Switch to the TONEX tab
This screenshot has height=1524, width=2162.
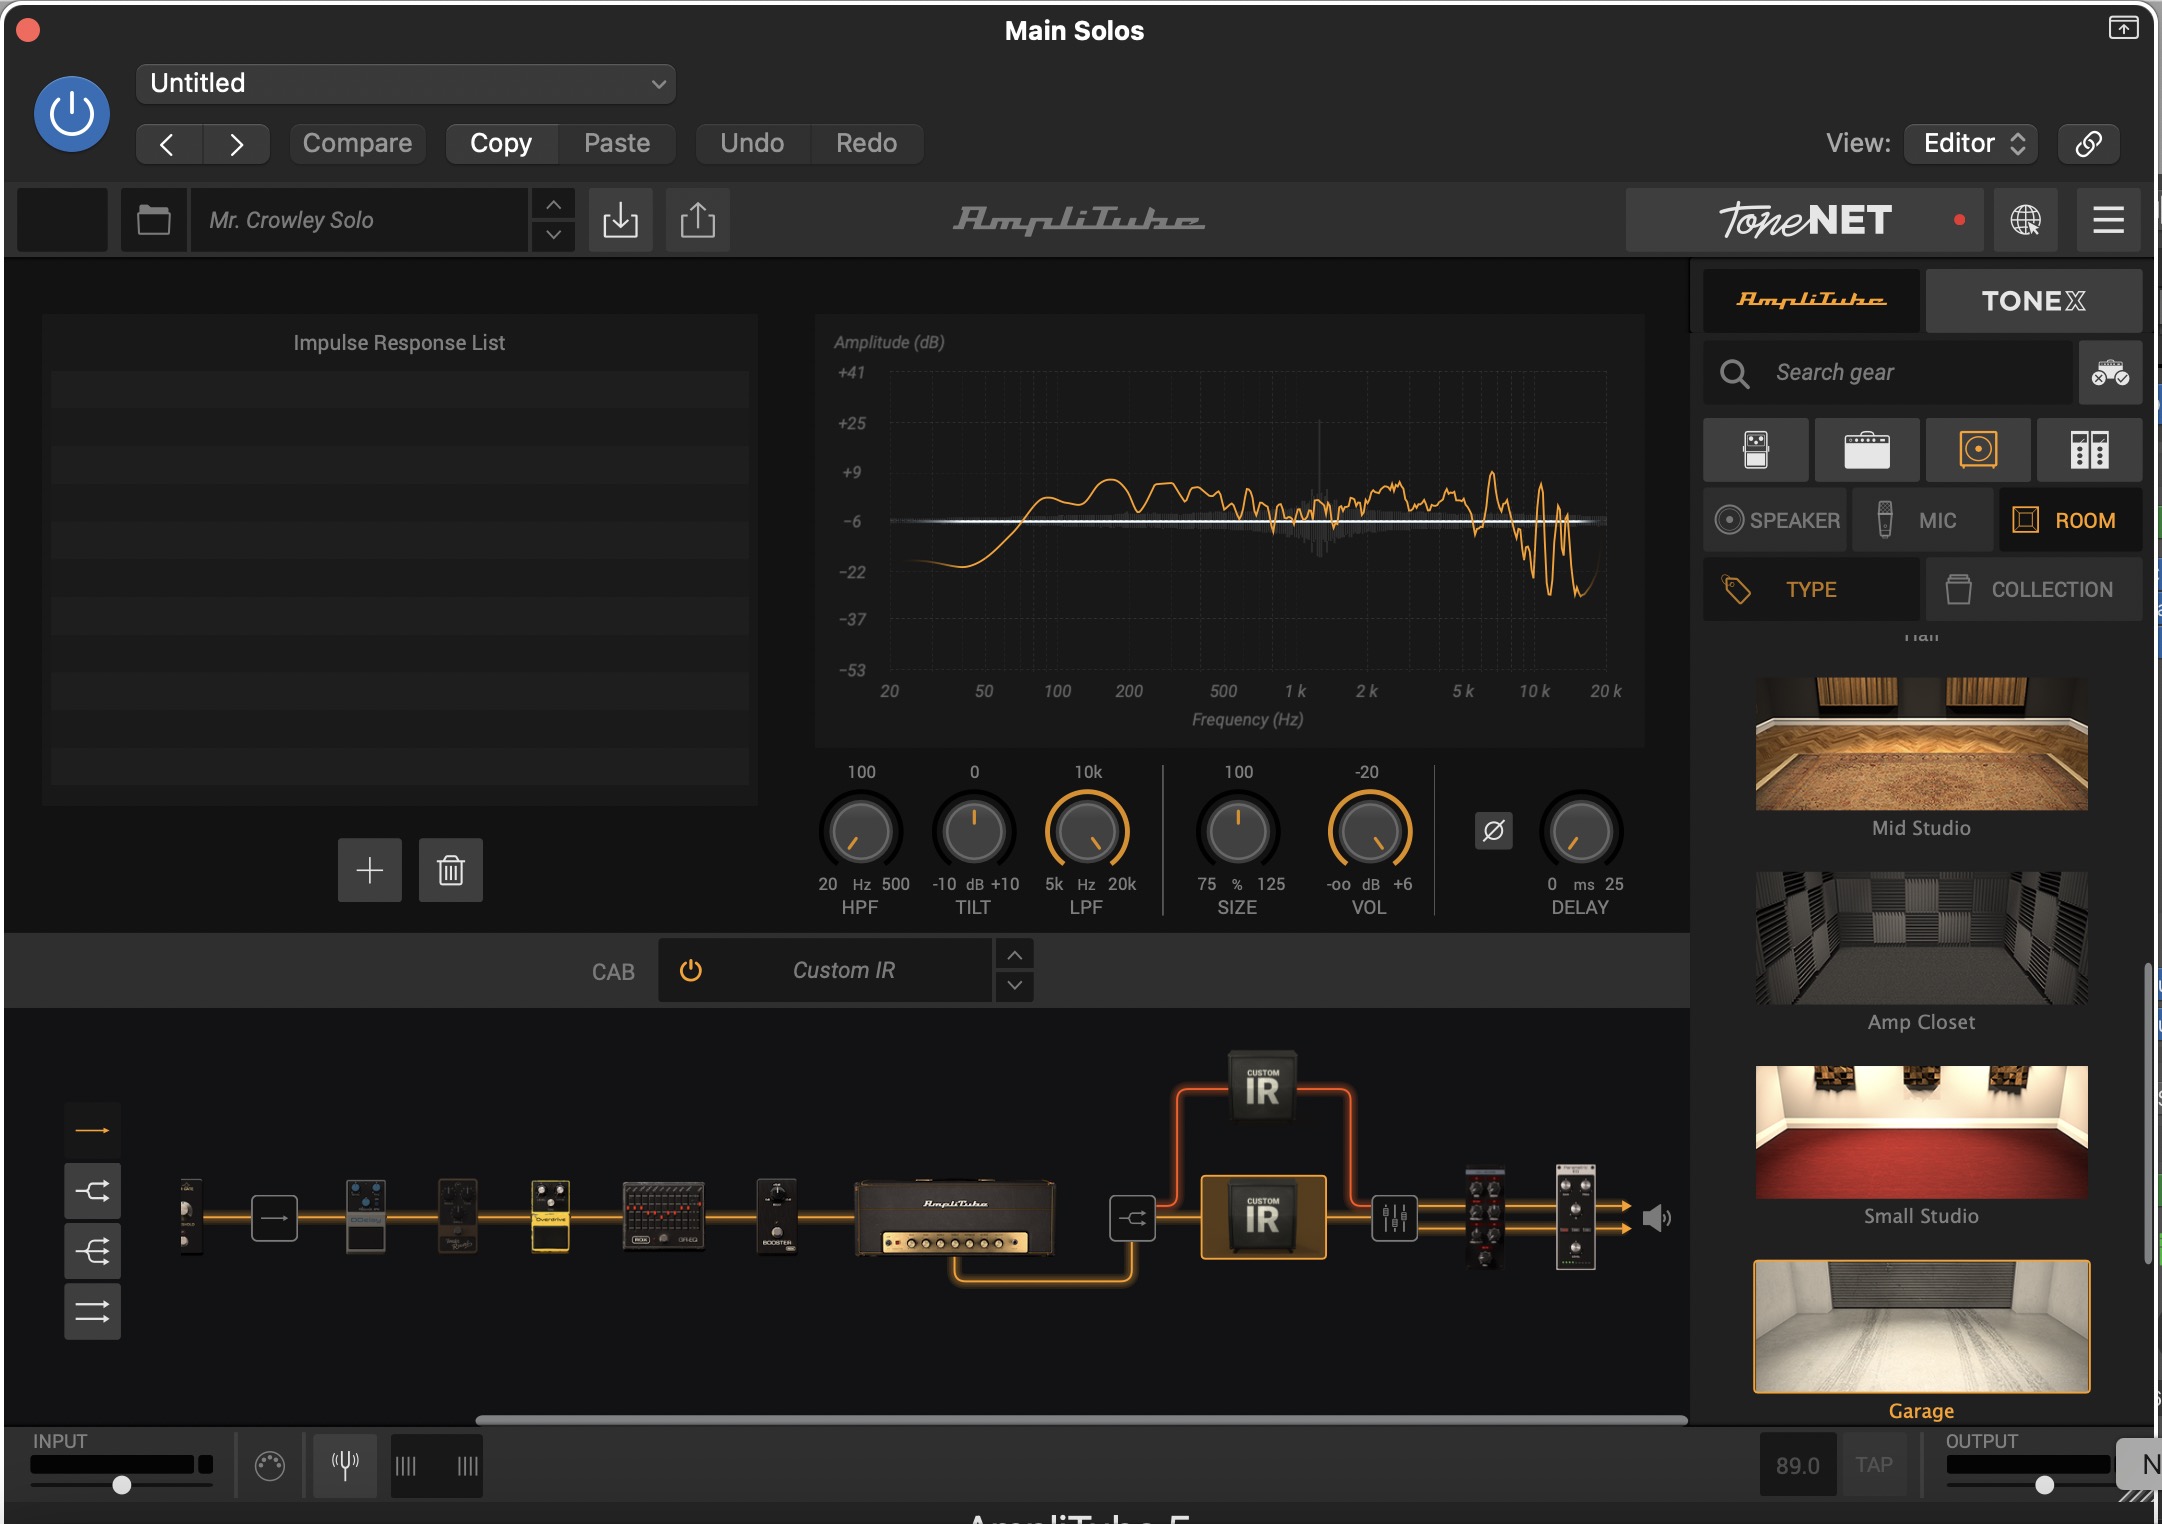pyautogui.click(x=2033, y=300)
